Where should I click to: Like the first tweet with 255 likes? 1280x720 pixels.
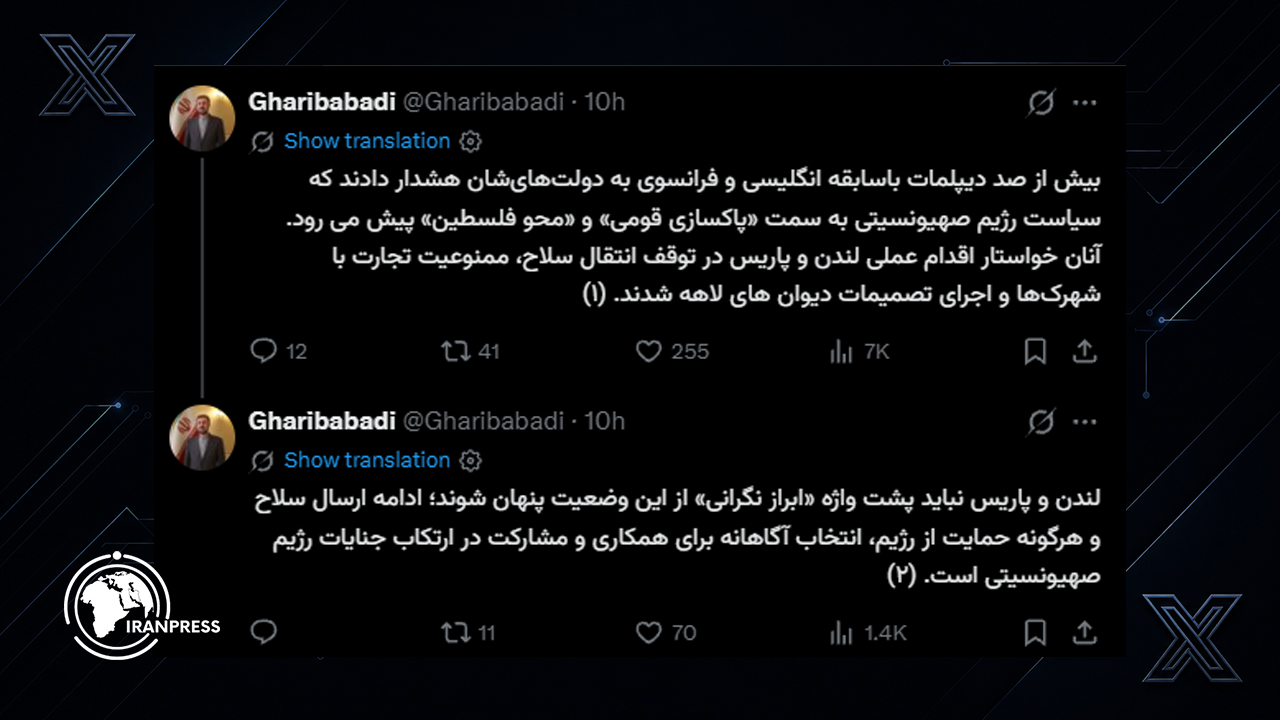[649, 351]
